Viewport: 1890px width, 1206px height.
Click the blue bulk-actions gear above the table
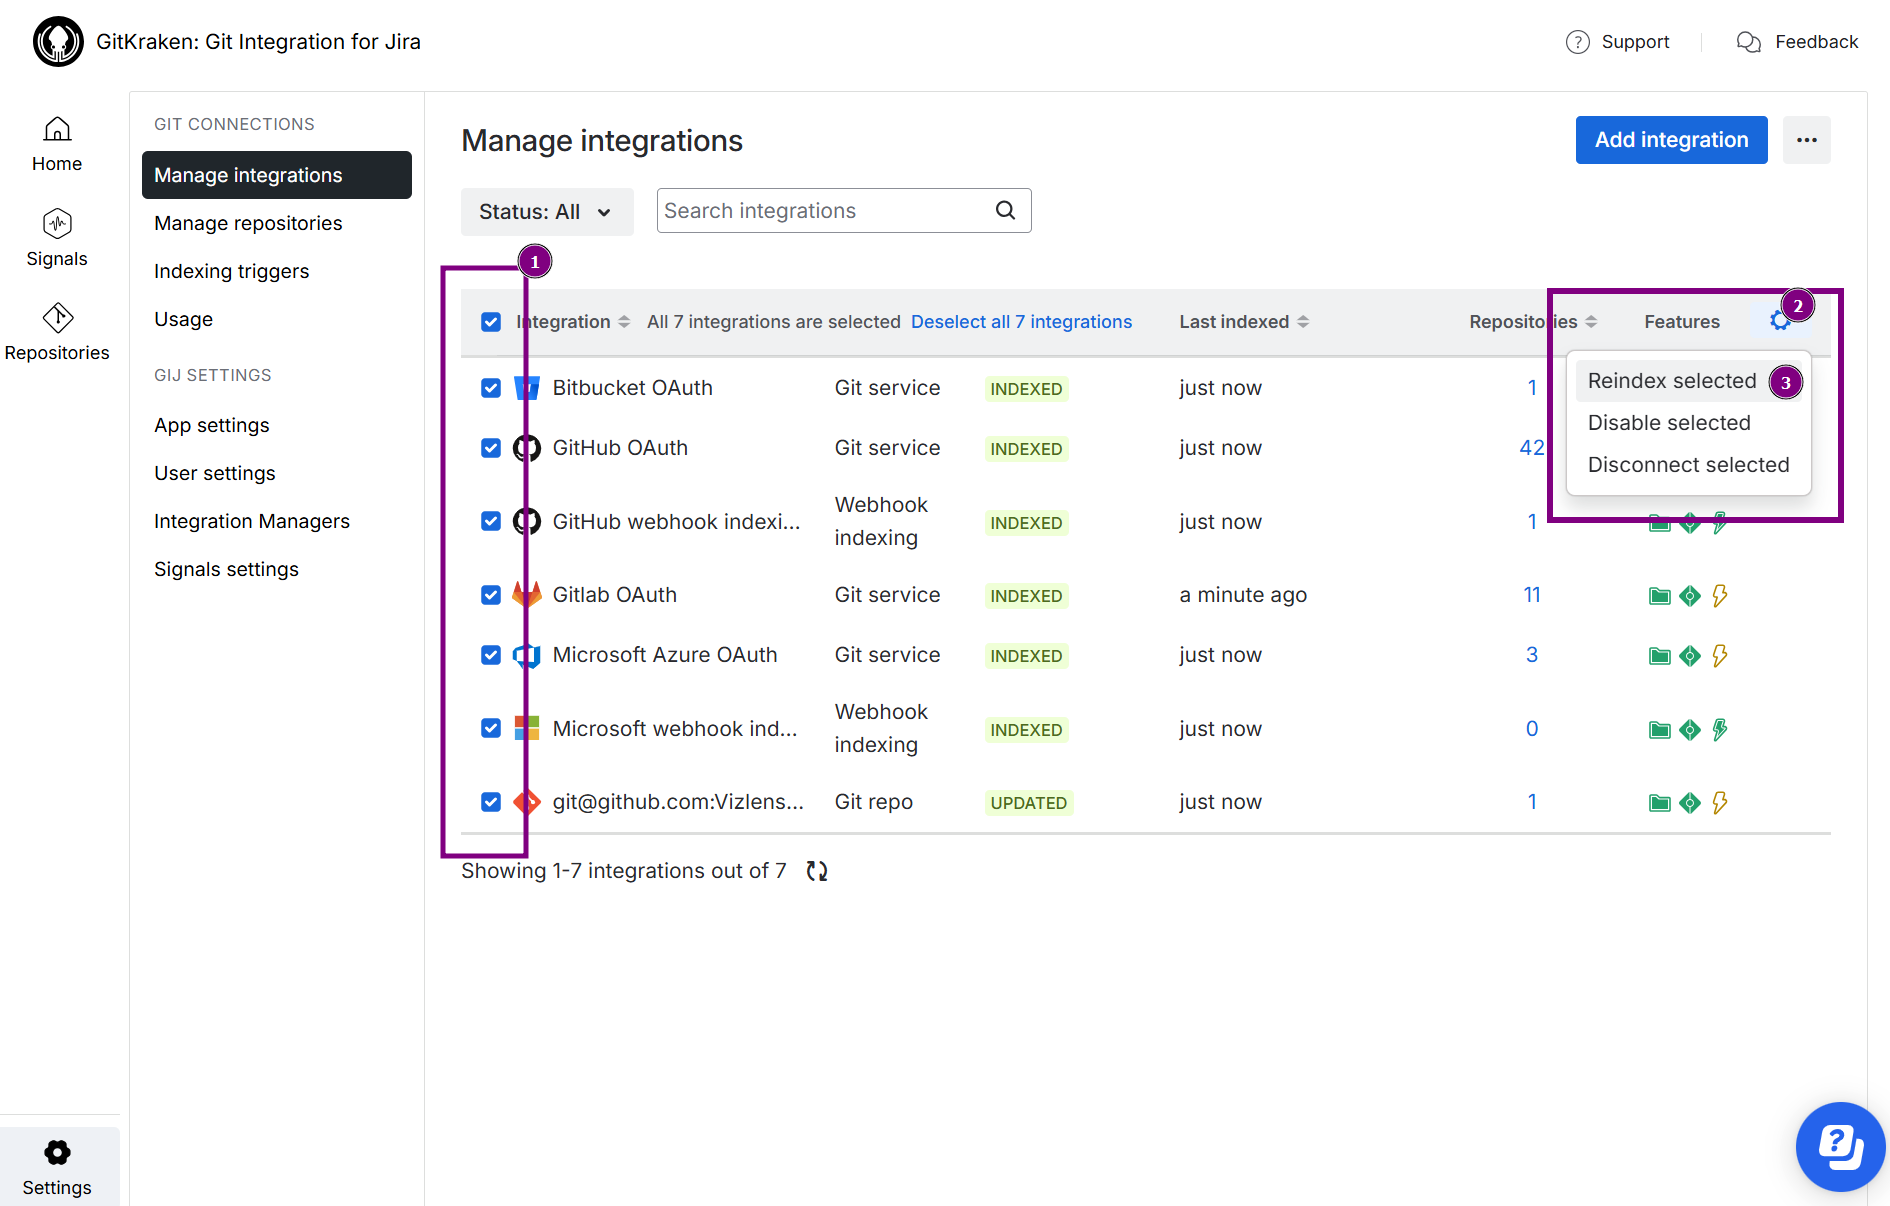tap(1779, 319)
